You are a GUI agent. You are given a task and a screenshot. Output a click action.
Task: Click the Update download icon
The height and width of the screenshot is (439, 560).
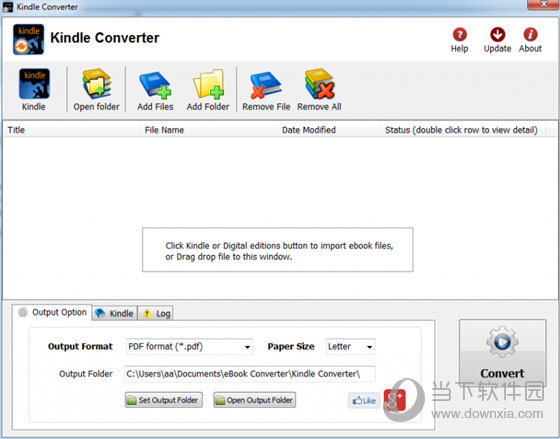click(x=498, y=35)
